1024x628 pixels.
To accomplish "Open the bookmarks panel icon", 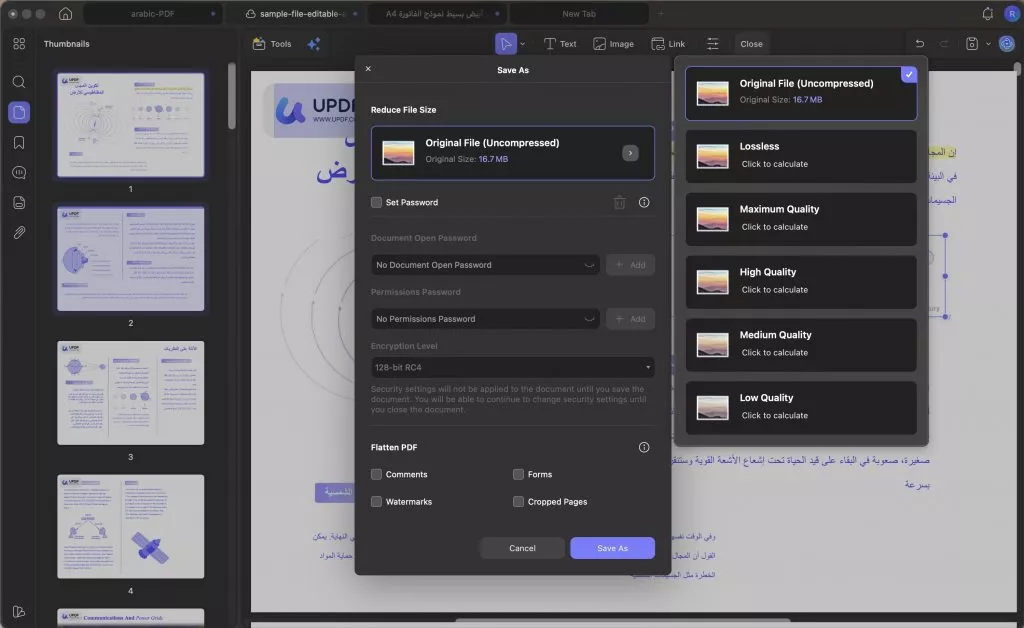I will pyautogui.click(x=19, y=142).
